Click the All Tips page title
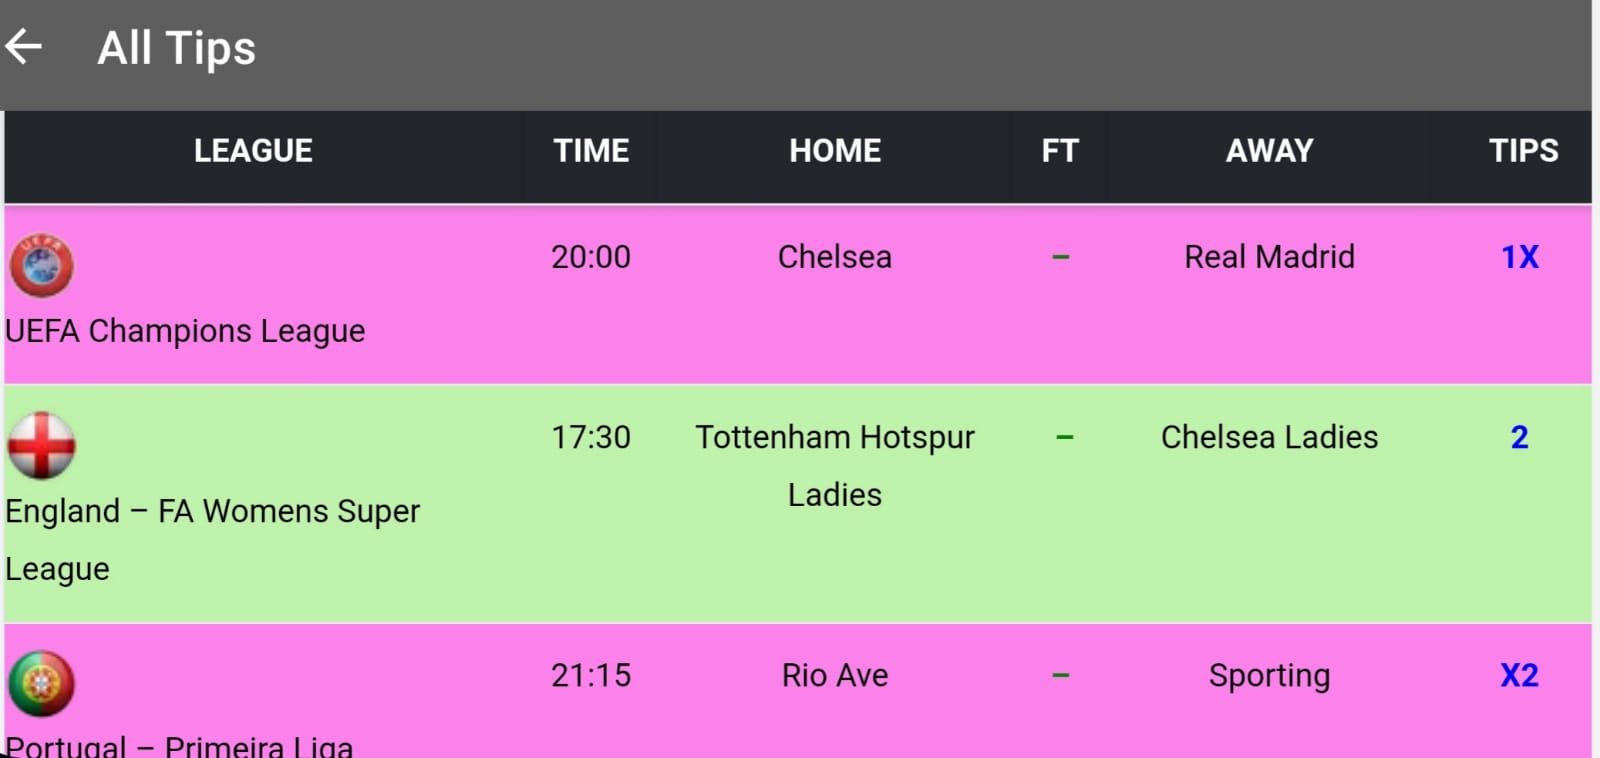 point(176,48)
